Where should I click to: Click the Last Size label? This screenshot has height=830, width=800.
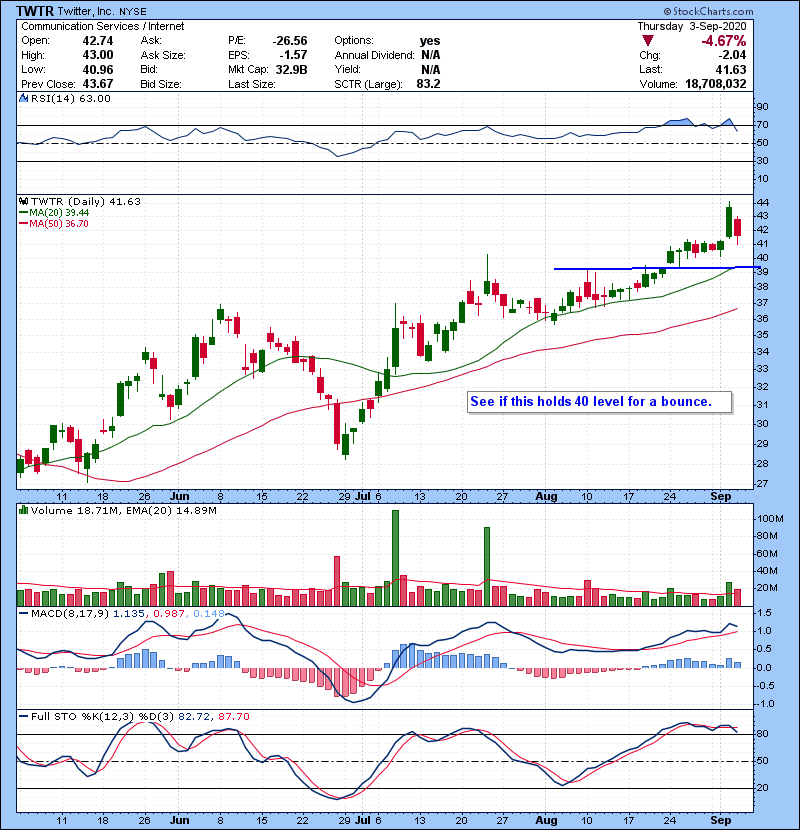(x=251, y=84)
